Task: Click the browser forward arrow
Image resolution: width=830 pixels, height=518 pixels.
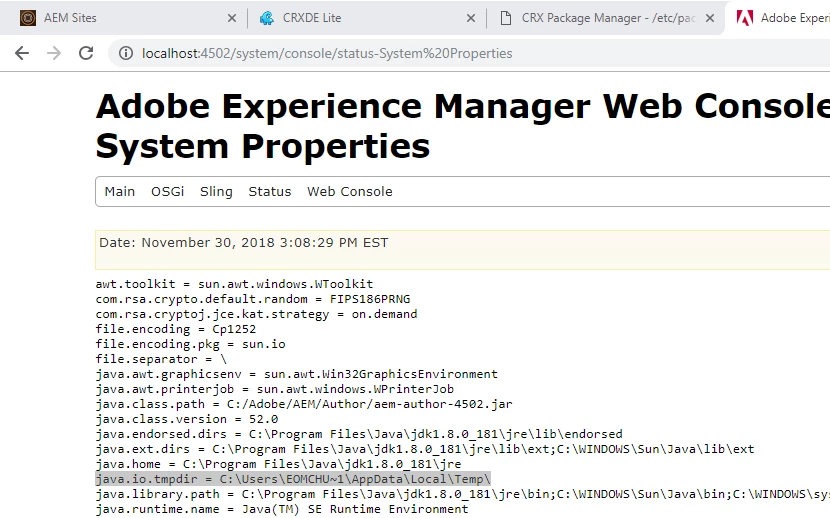Action: click(x=54, y=53)
